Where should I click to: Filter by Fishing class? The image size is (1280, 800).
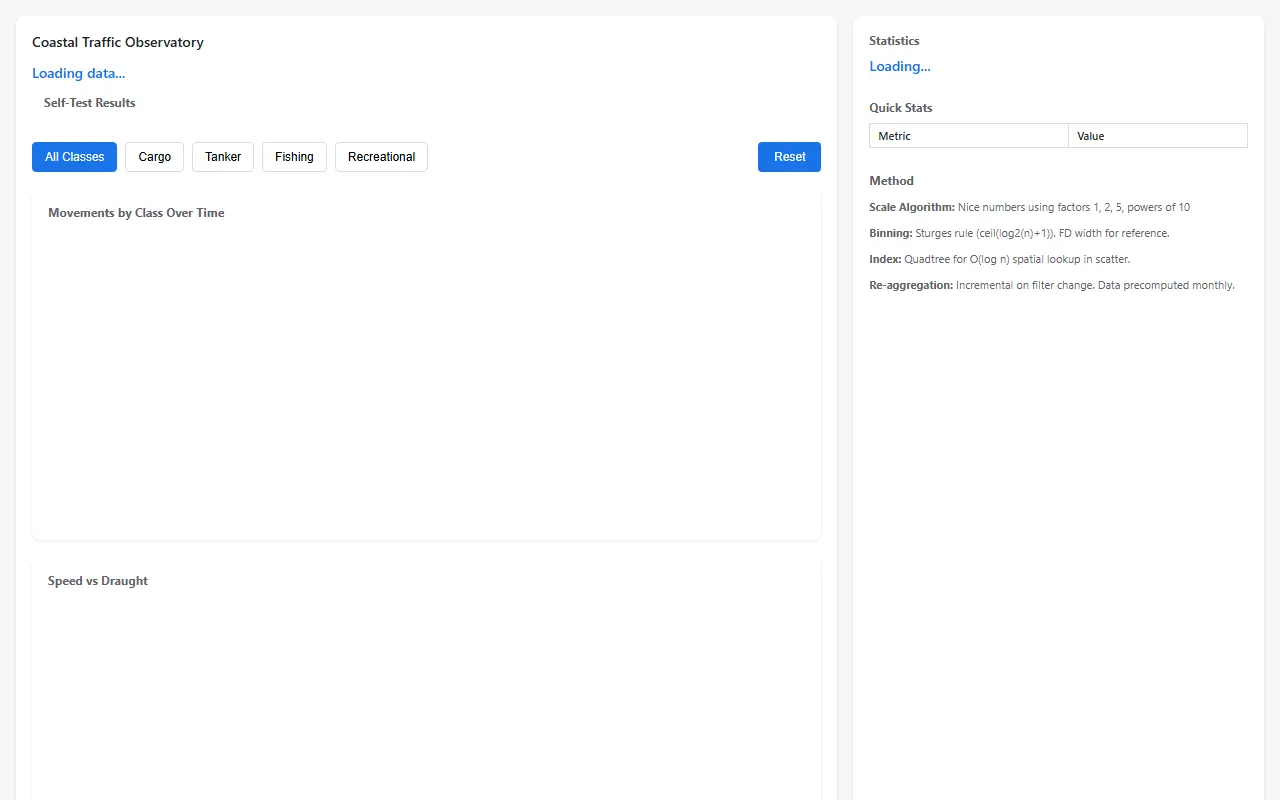point(294,157)
